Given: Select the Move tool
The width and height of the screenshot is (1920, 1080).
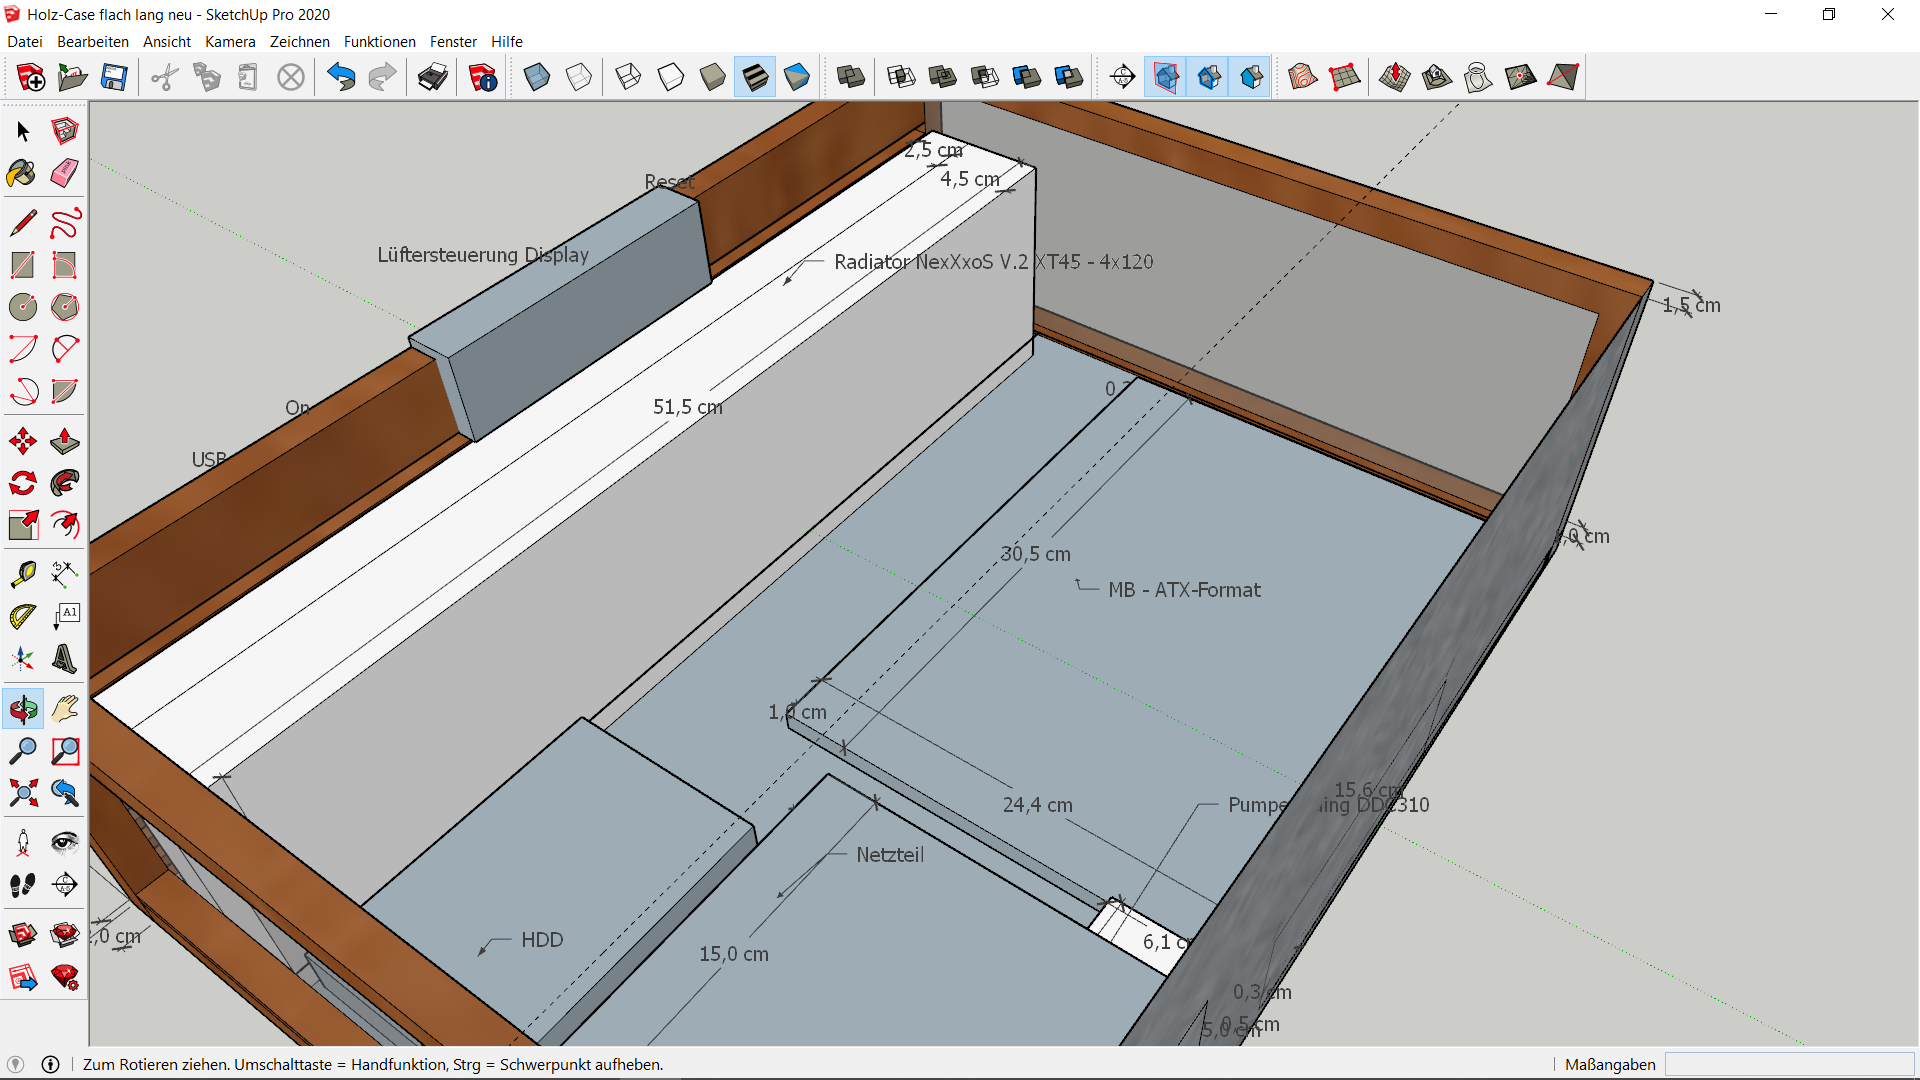Looking at the screenshot, I should pos(22,441).
